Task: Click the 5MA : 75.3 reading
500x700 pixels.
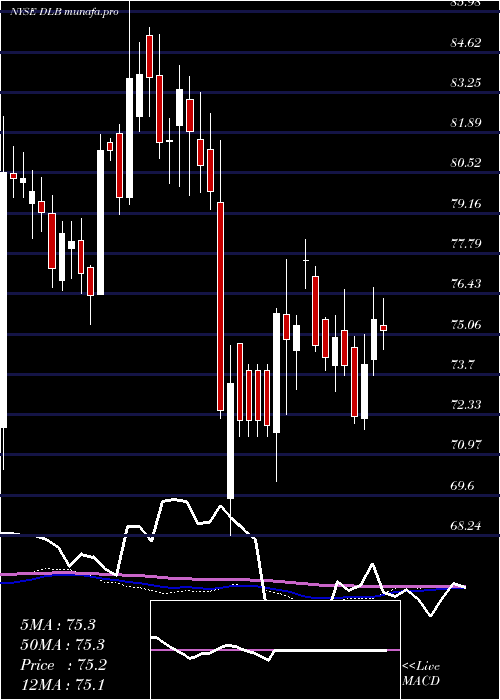Action: coord(58,625)
